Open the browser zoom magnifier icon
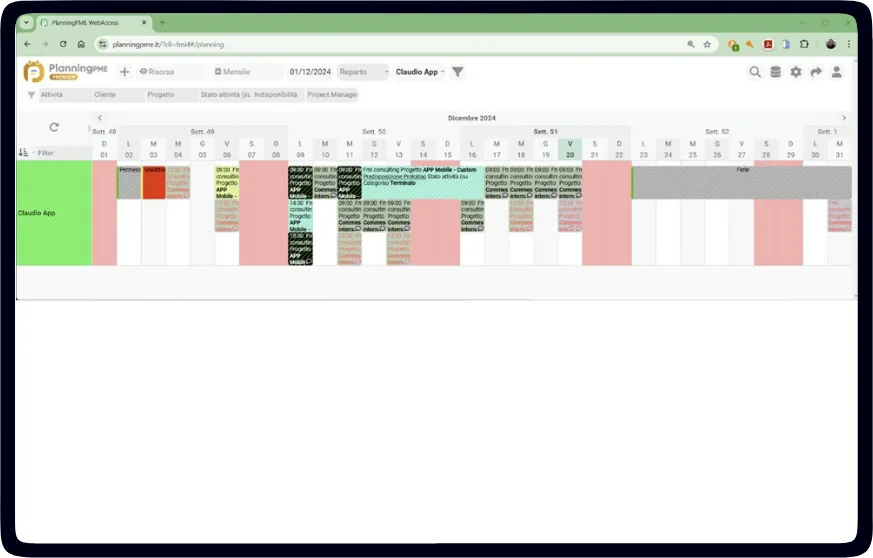This screenshot has height=558, width=873. [x=691, y=44]
